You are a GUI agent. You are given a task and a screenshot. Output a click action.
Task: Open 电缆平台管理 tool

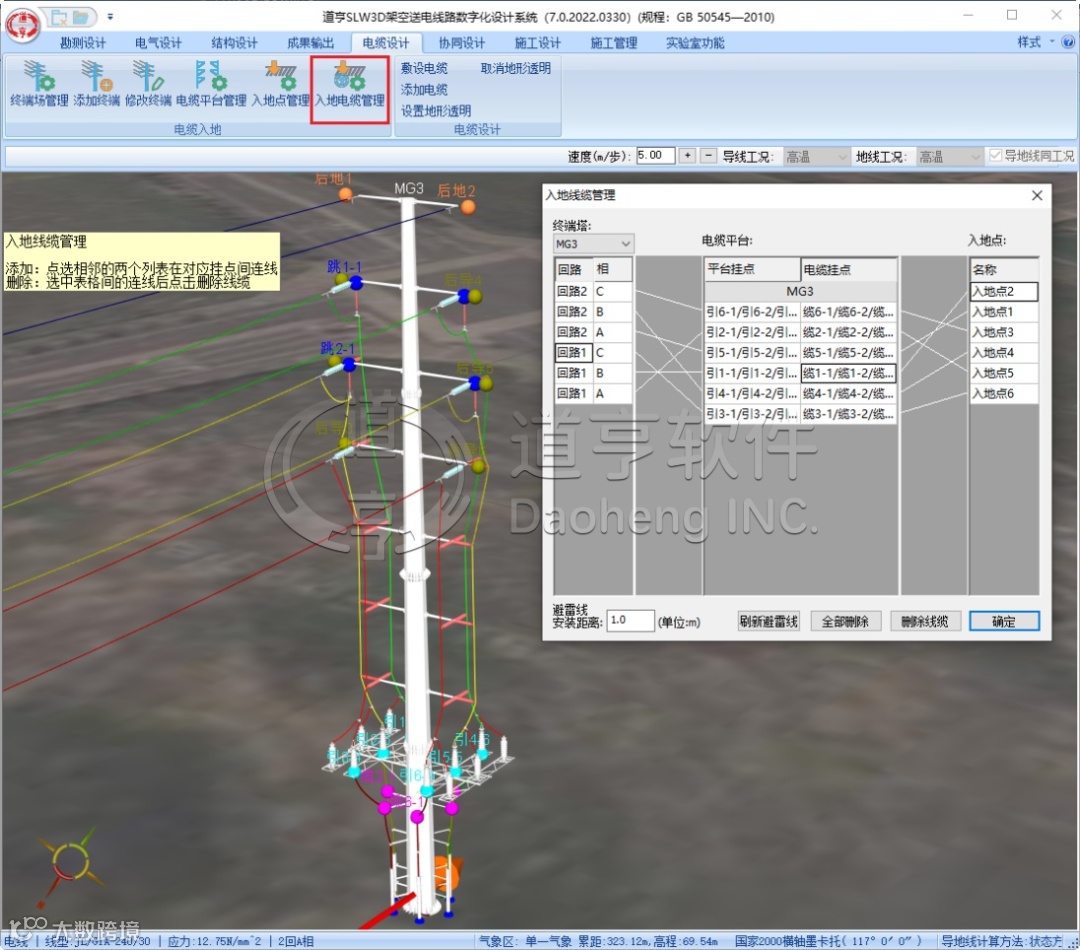click(x=211, y=83)
